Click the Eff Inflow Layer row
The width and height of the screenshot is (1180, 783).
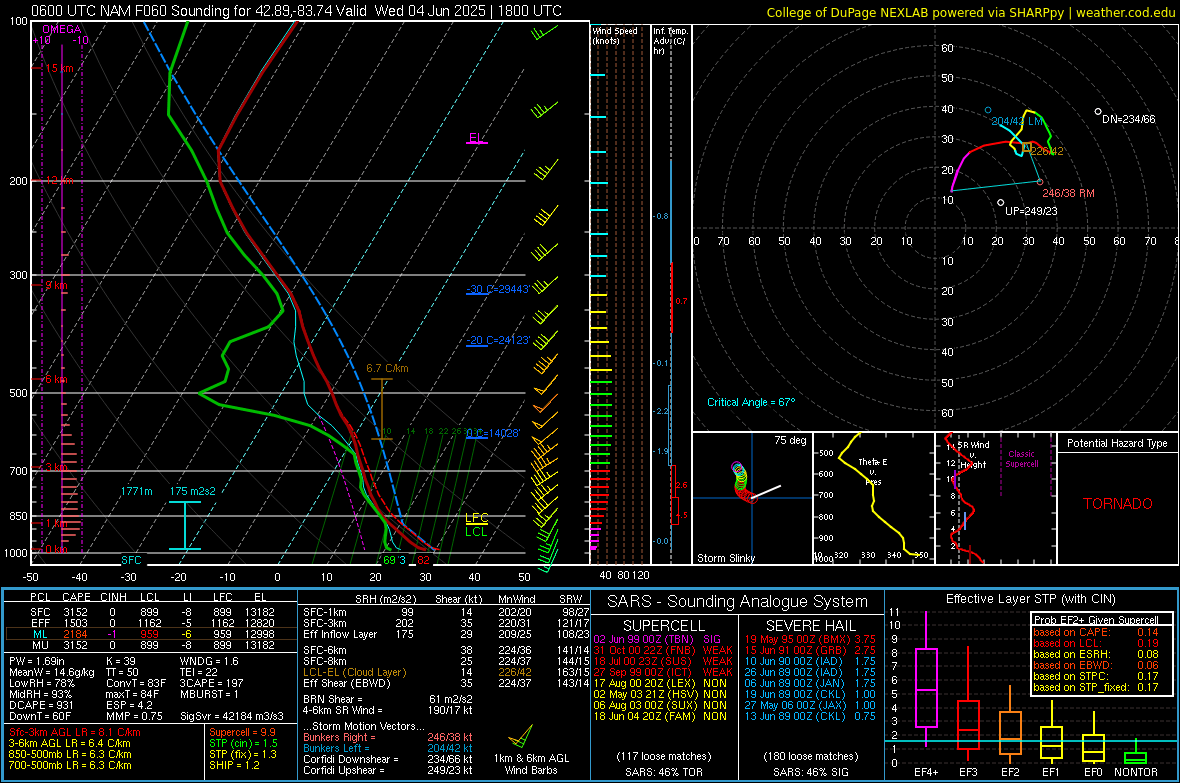(x=446, y=634)
